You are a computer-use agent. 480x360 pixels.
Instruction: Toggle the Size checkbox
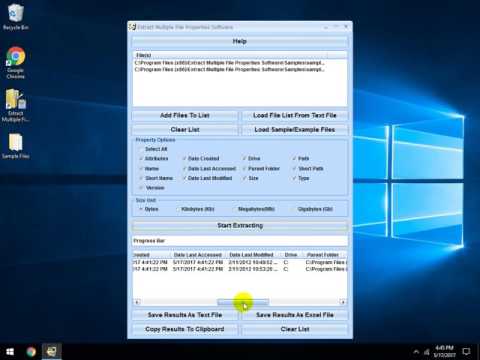click(x=244, y=178)
